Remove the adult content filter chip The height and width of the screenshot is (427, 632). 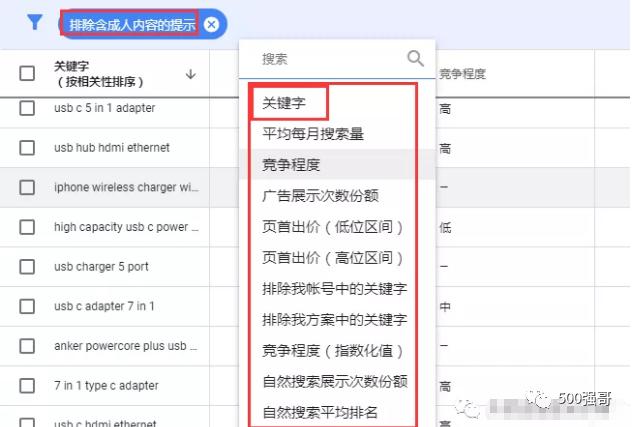tap(211, 24)
